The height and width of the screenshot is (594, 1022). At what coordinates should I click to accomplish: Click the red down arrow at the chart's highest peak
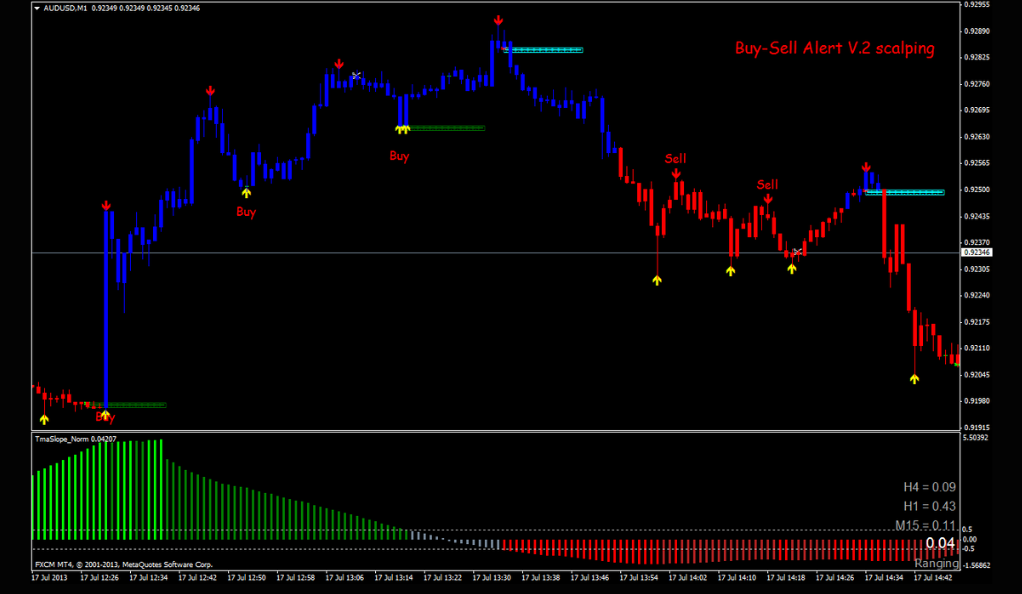(498, 21)
